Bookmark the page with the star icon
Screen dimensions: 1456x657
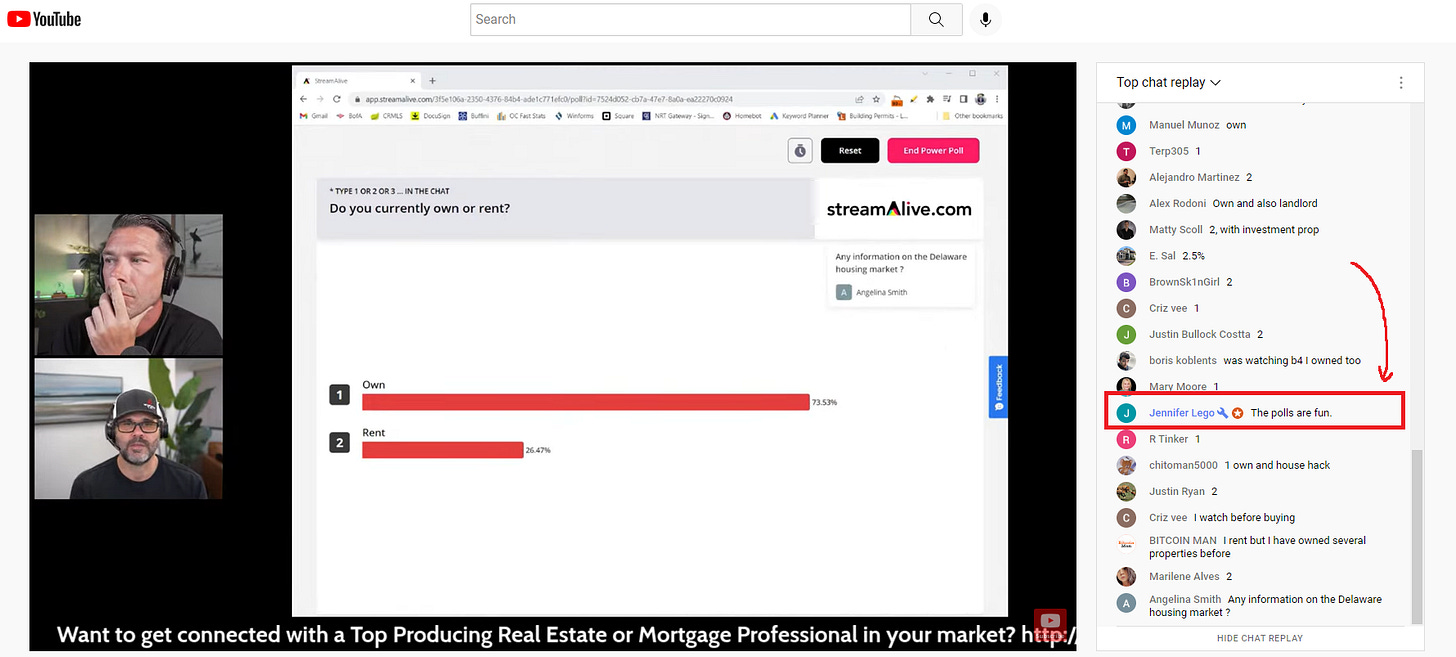[x=876, y=99]
